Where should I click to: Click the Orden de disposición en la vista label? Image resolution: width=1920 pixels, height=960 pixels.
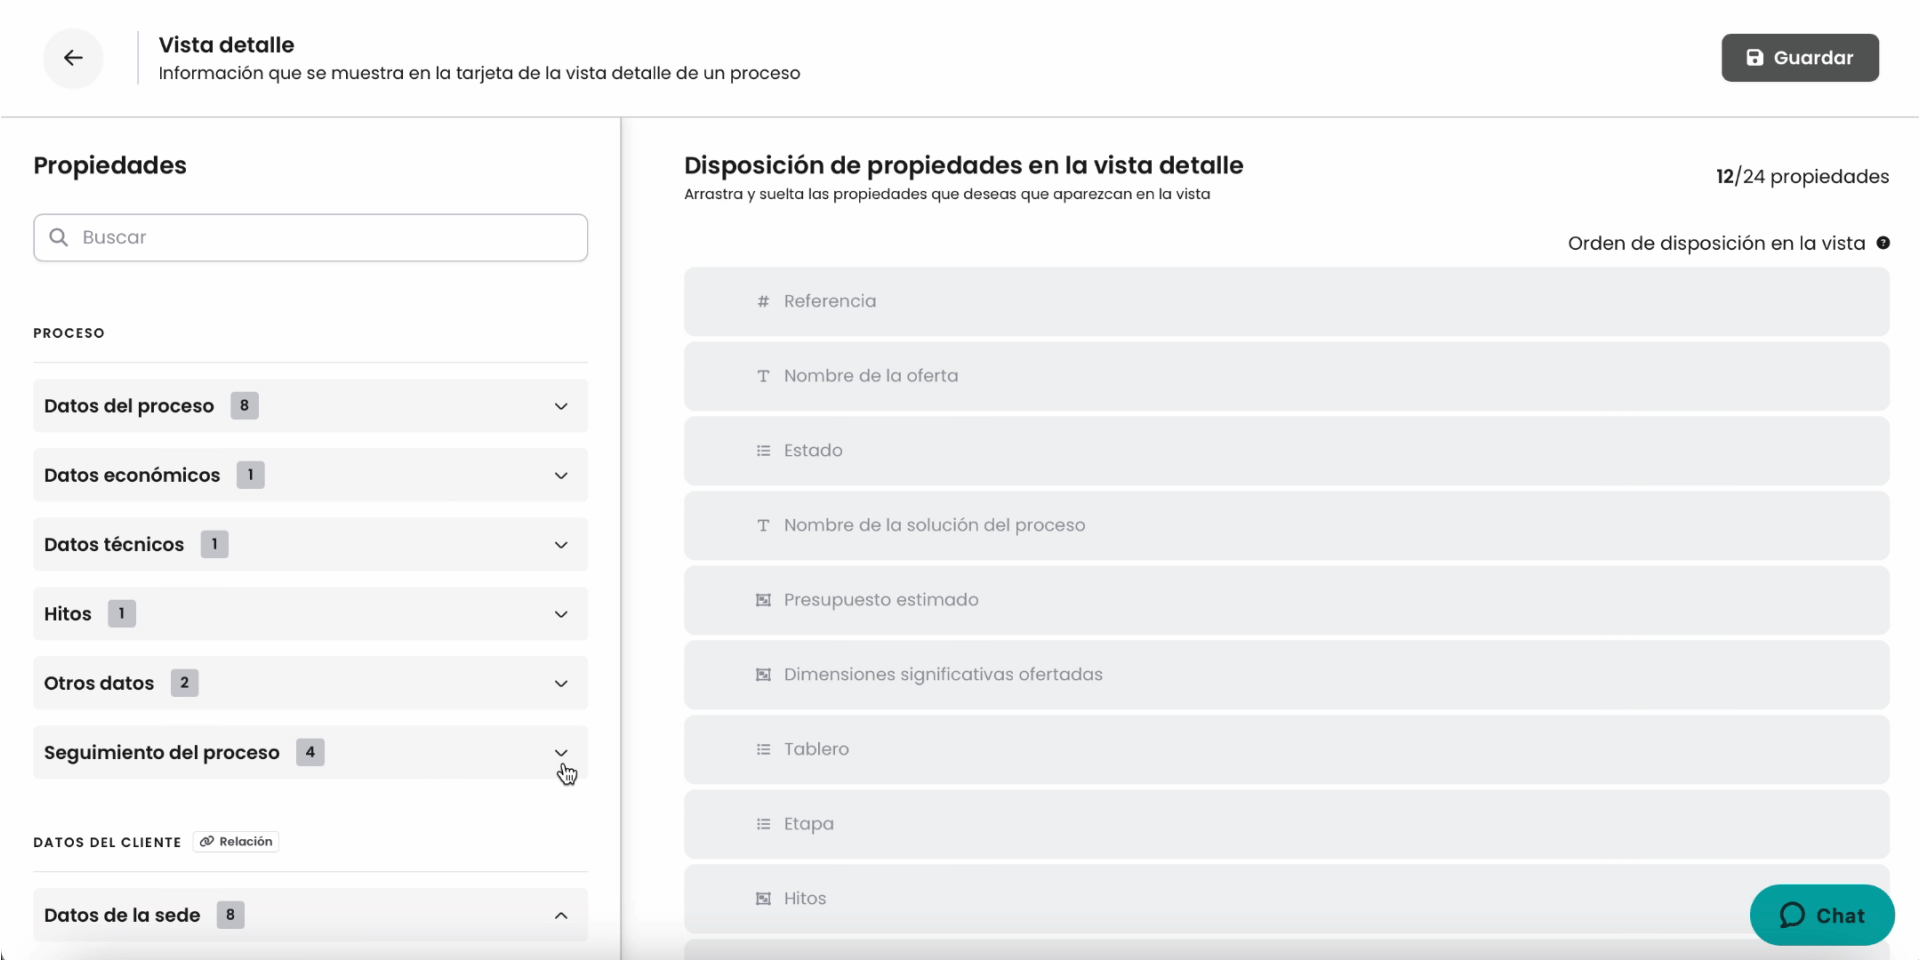pos(1716,243)
